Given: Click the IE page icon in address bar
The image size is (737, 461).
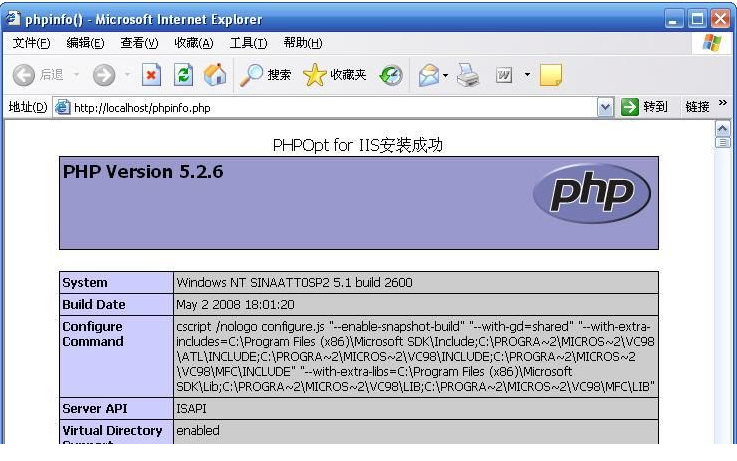Looking at the screenshot, I should [x=63, y=108].
